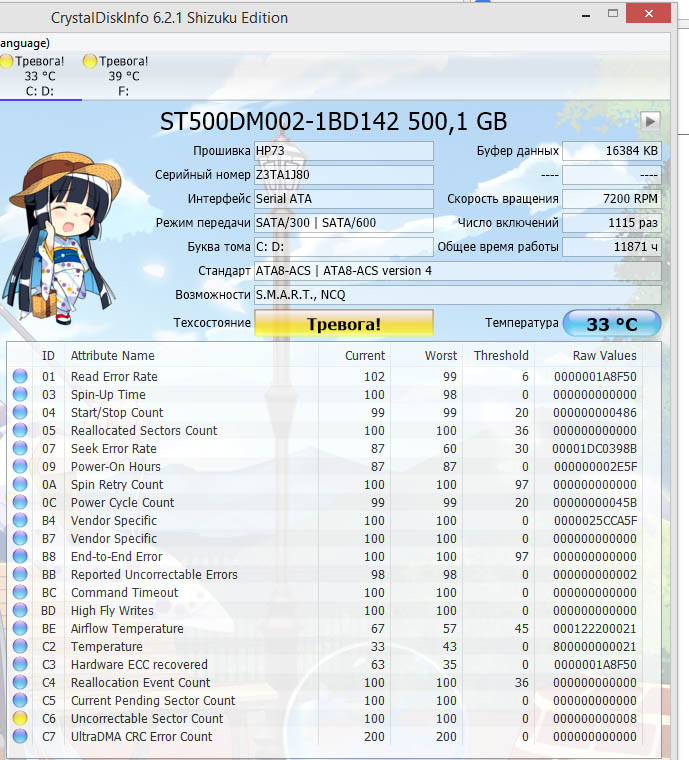The image size is (689, 760).
Task: Click the Start/Stop Count status circle
Action: pos(20,412)
